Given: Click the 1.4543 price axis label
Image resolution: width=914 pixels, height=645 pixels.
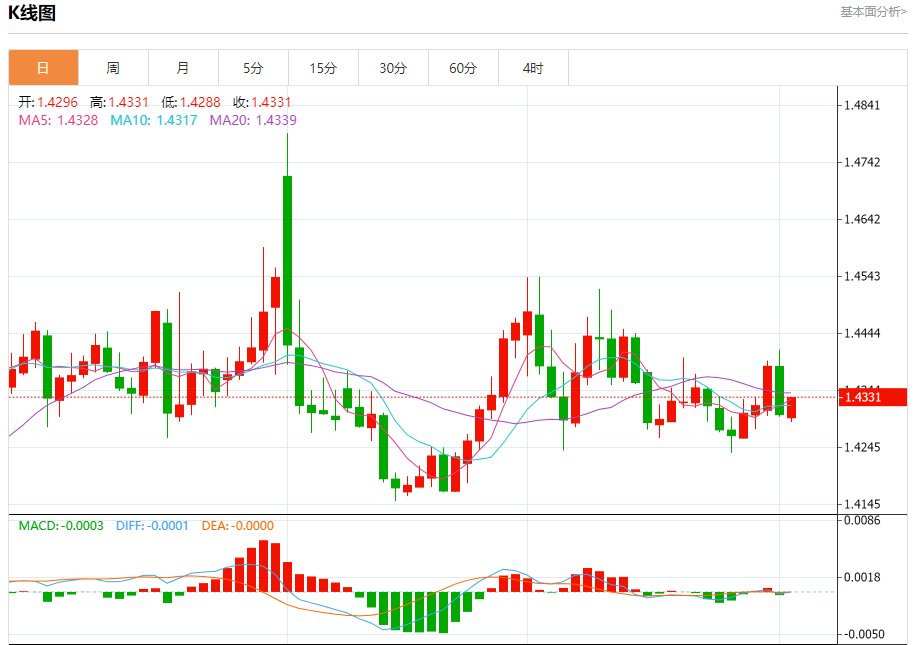Looking at the screenshot, I should (x=862, y=276).
